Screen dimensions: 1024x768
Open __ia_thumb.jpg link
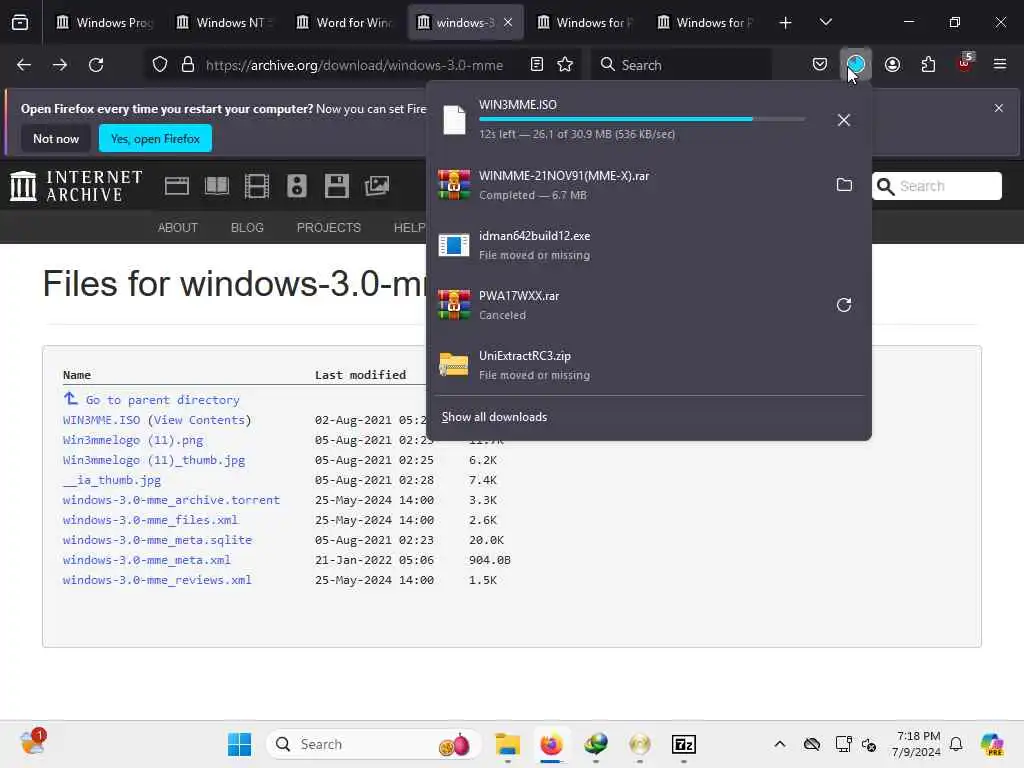pyautogui.click(x=112, y=480)
